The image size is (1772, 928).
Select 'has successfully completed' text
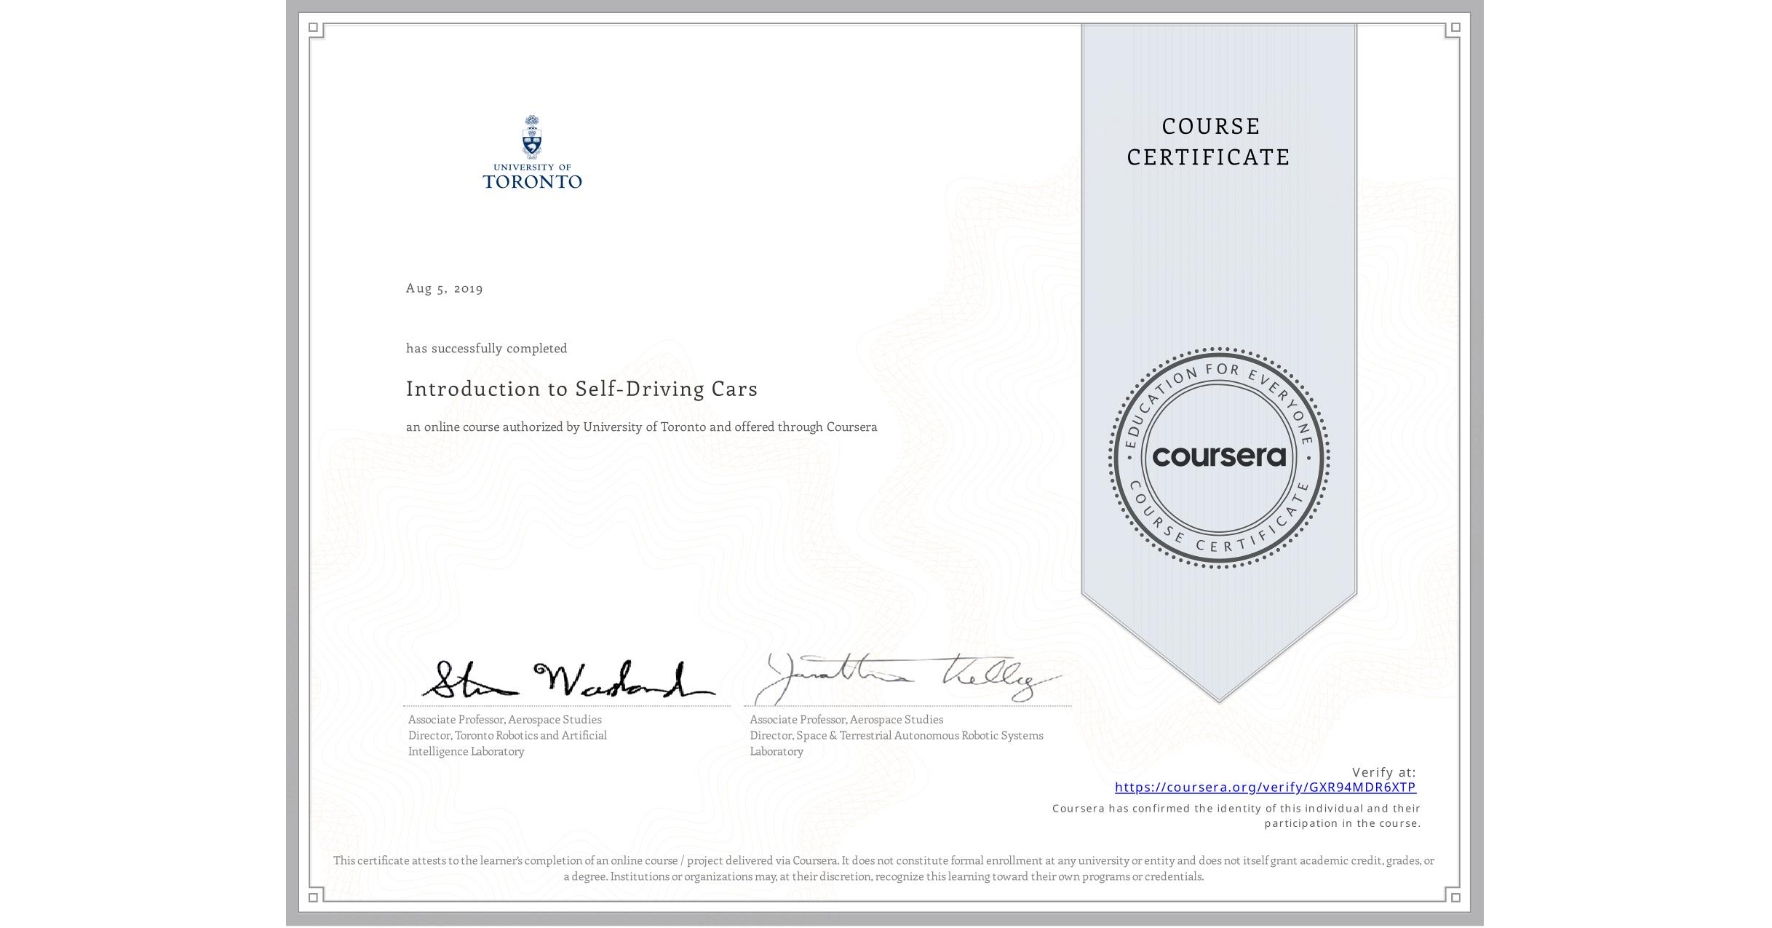(x=487, y=348)
